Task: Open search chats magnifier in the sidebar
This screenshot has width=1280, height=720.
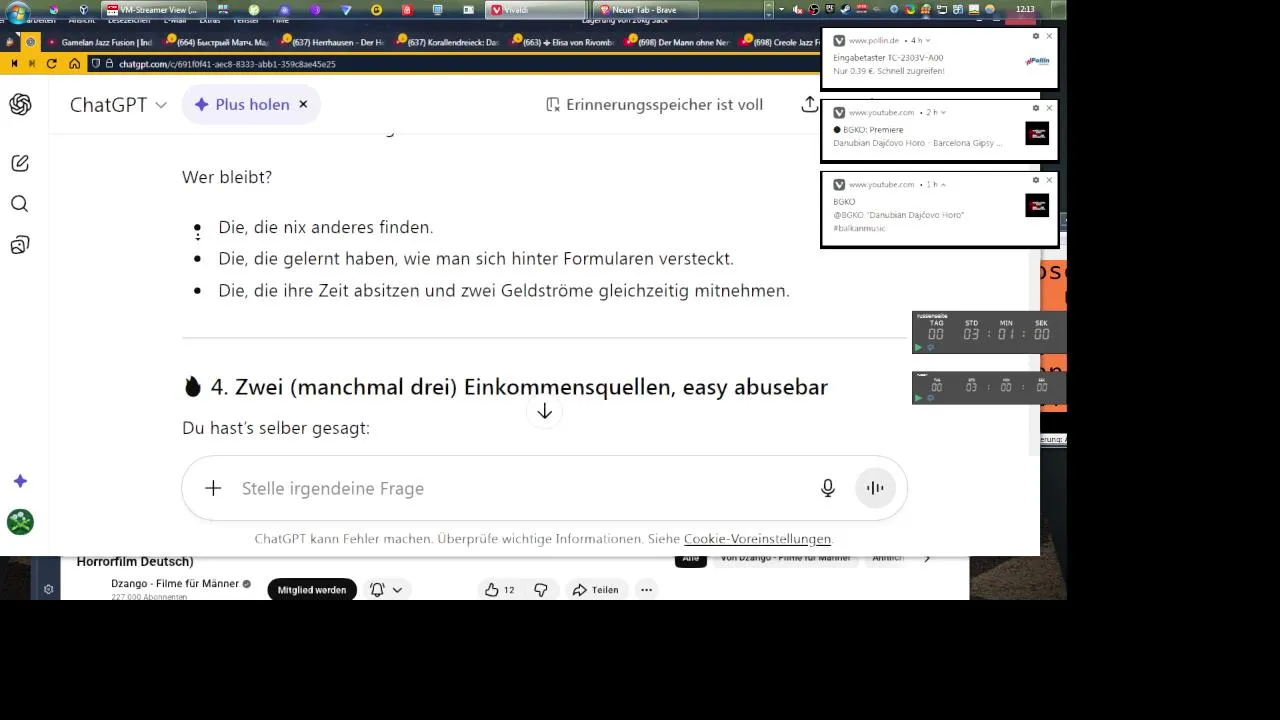Action: (x=20, y=204)
